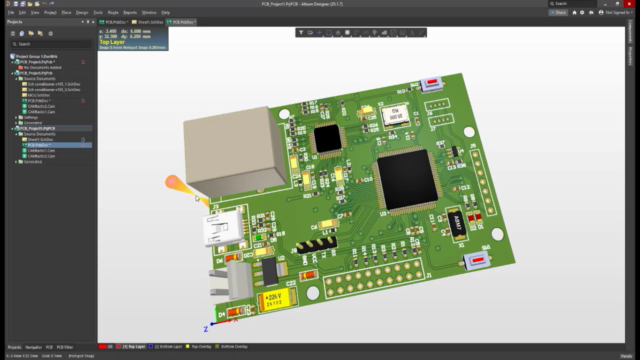
Task: Switch to the PCB Filter panel tab
Action: [64, 347]
